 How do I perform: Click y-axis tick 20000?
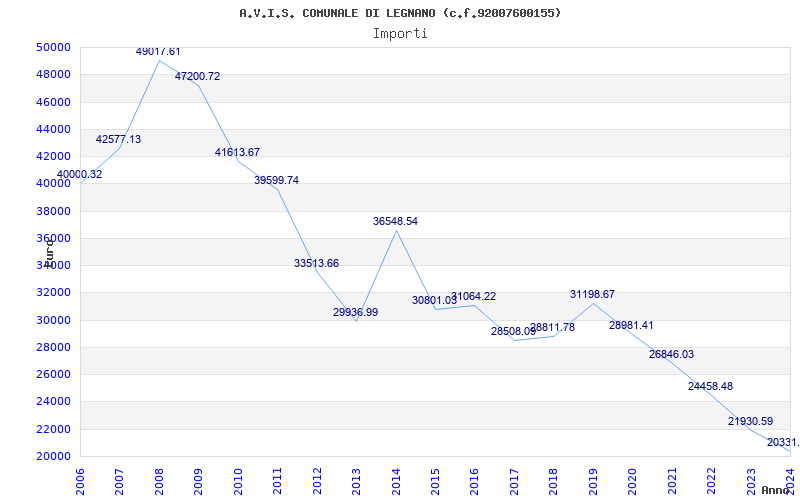53,457
